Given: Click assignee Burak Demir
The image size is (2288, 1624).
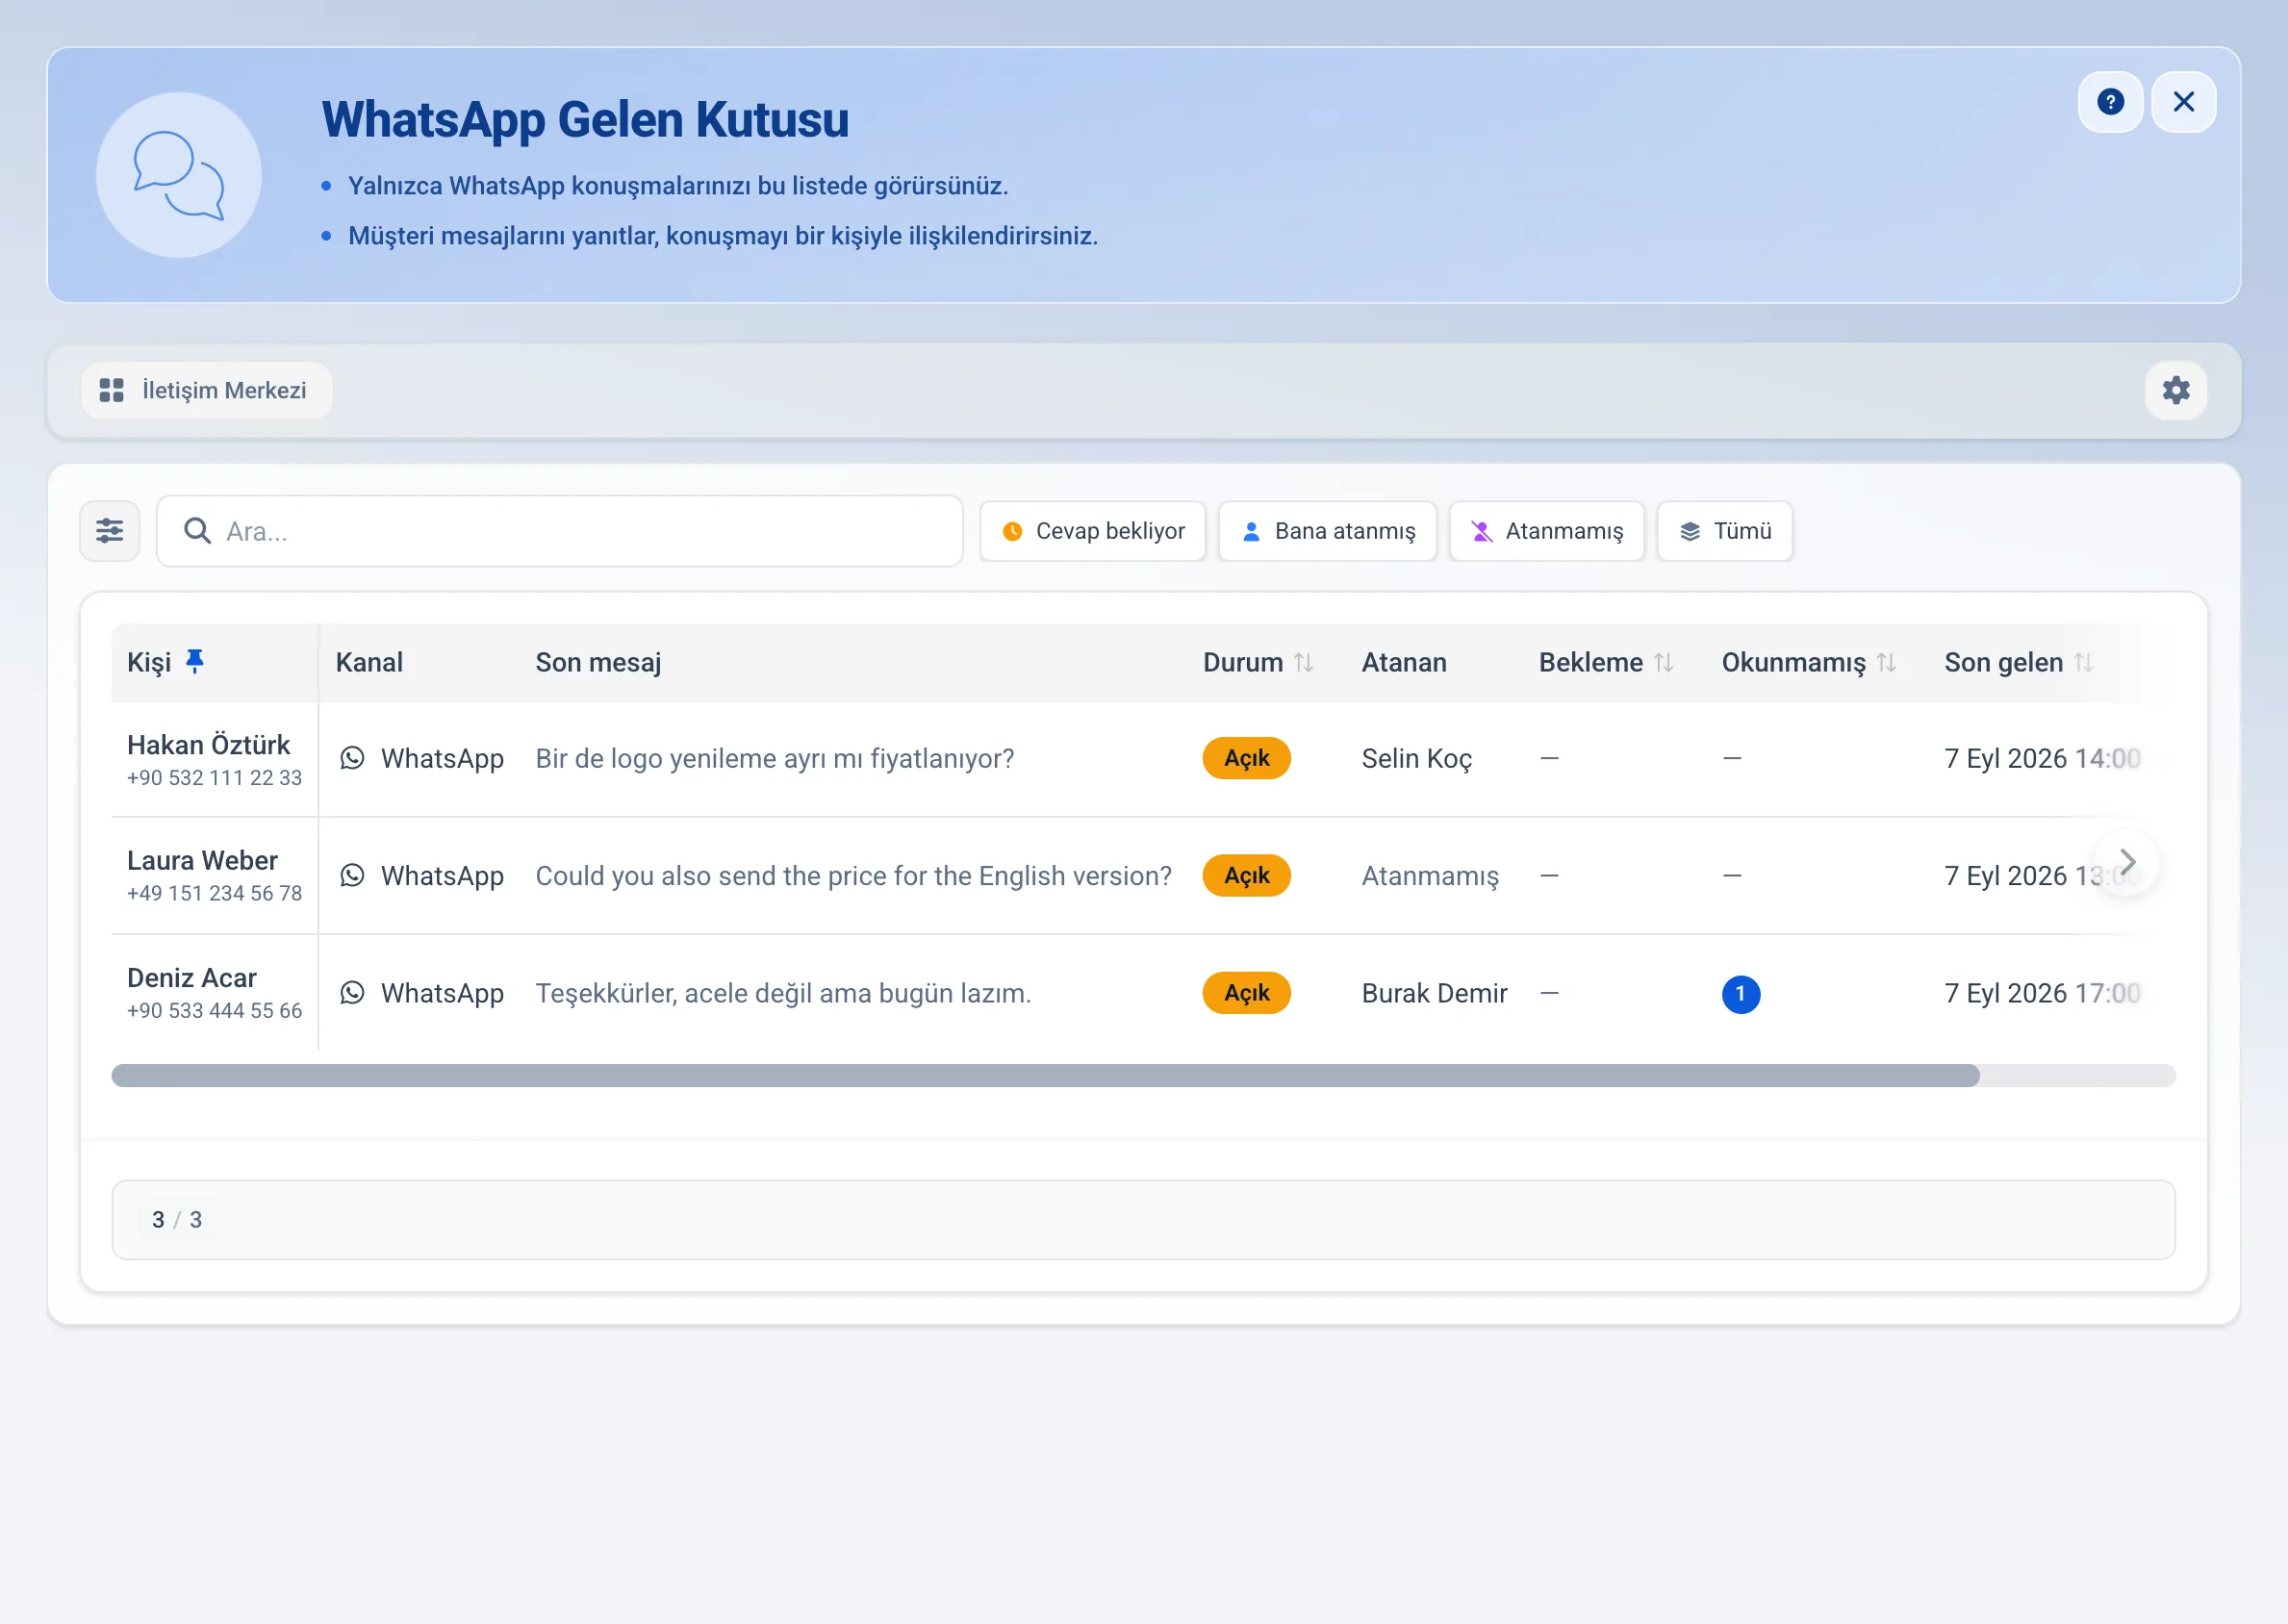Looking at the screenshot, I should 1434,992.
